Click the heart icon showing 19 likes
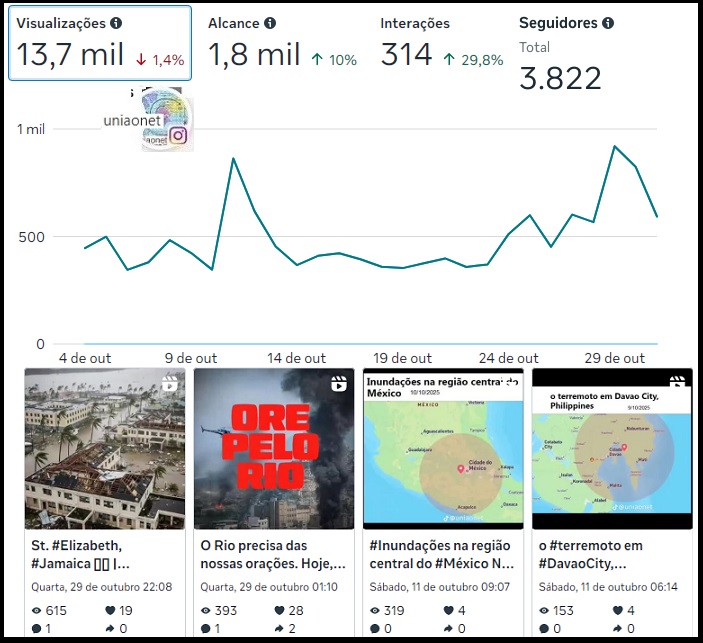 [111, 610]
